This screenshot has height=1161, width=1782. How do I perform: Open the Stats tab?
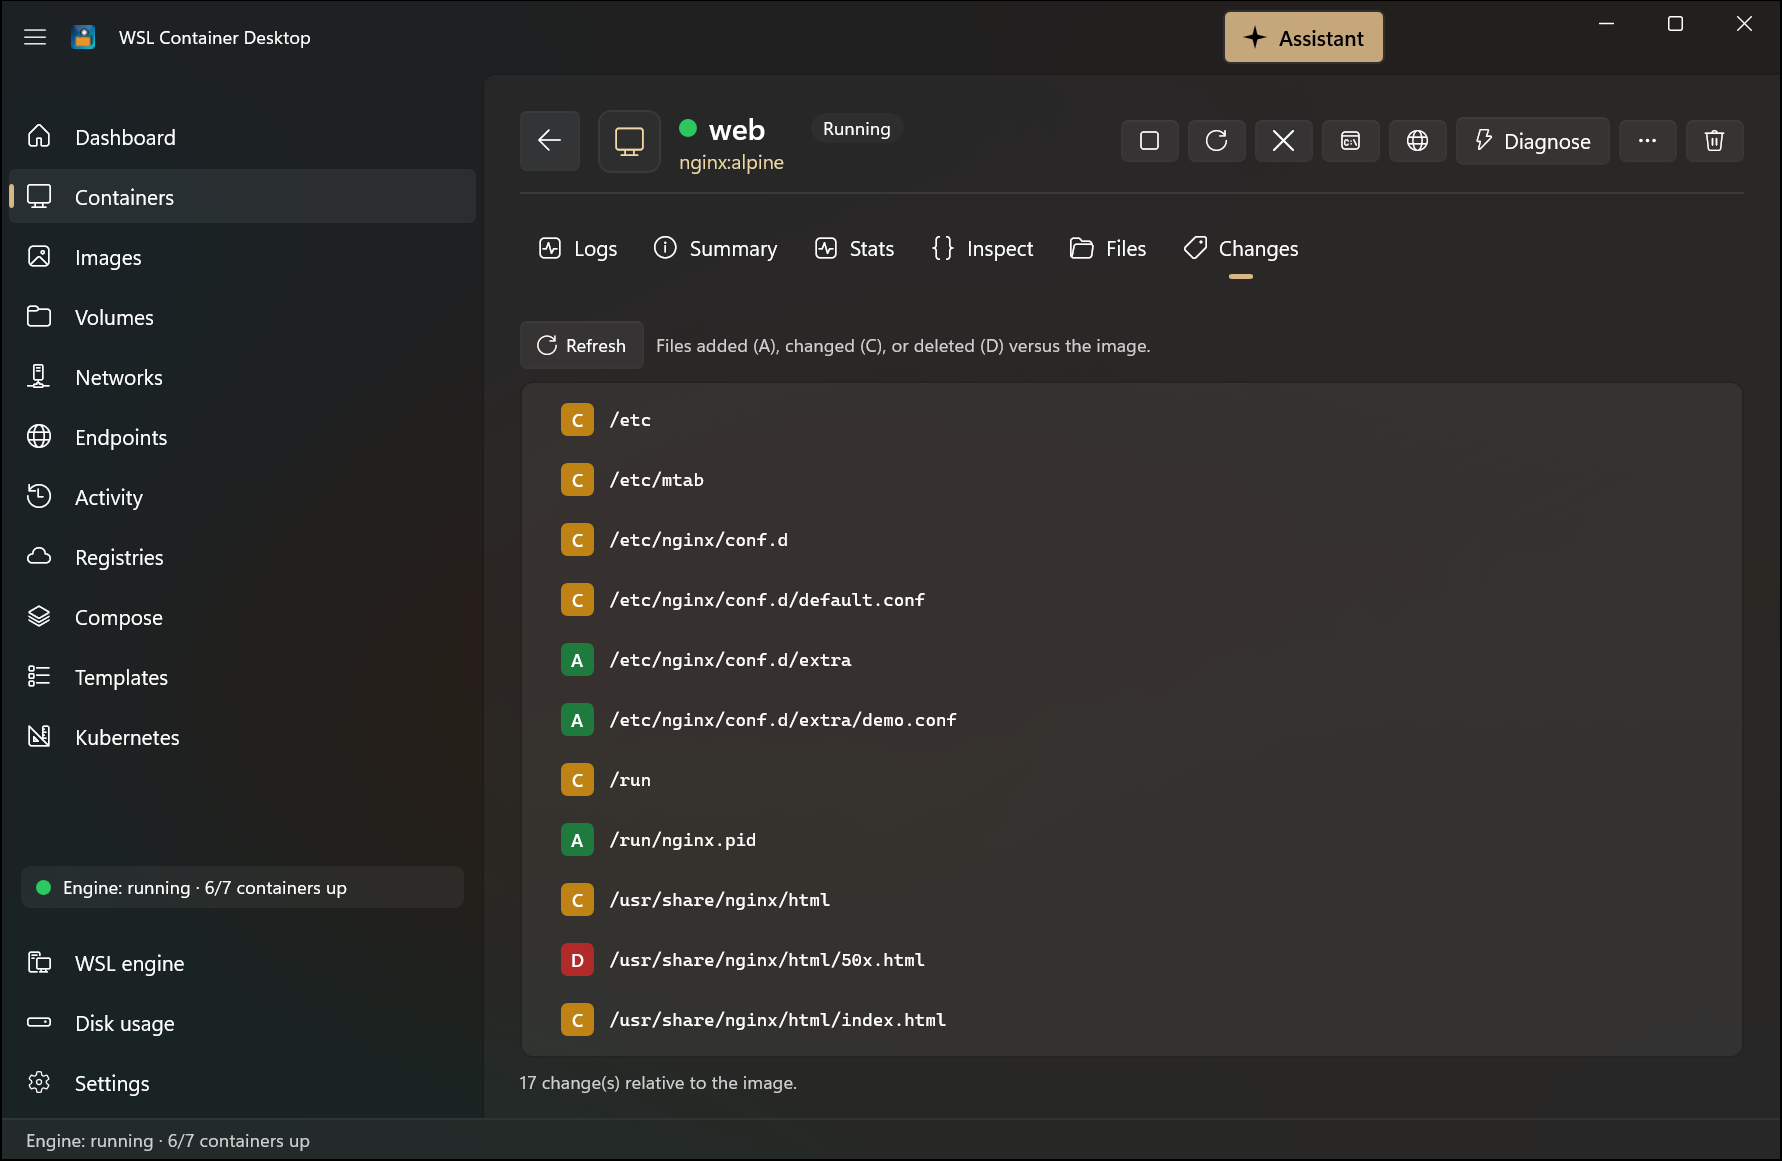pos(855,249)
